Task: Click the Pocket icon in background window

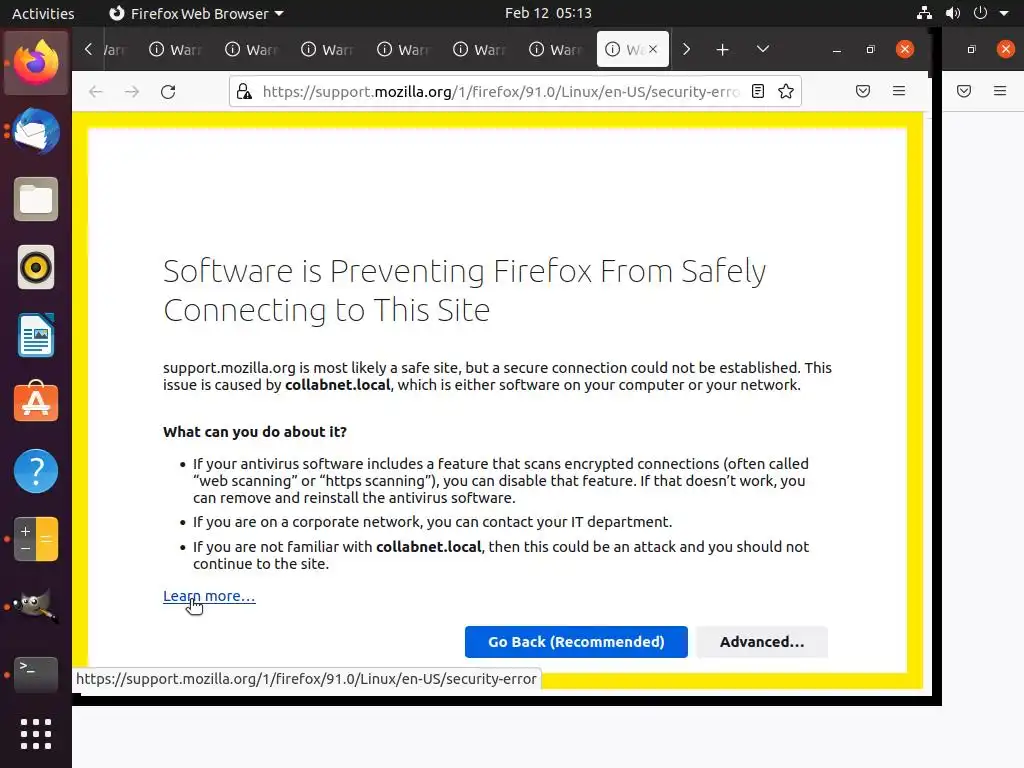Action: tap(964, 91)
